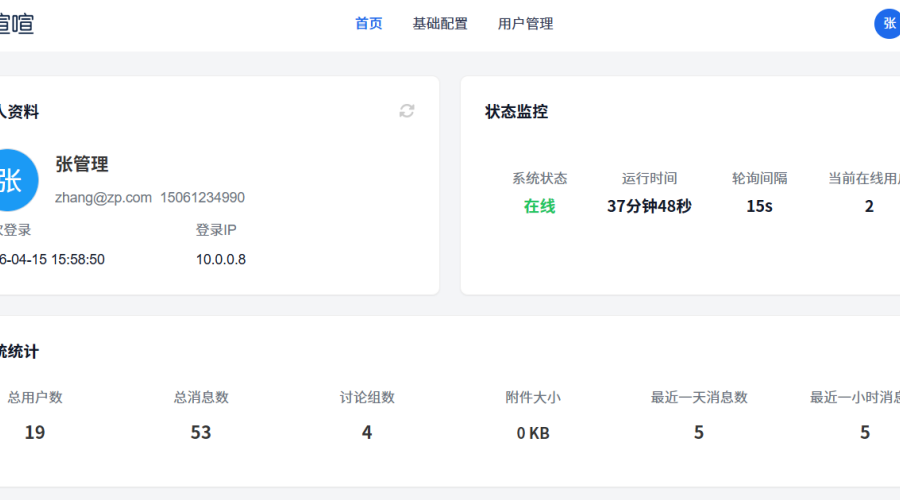Click the 轮询间隔 label
Image resolution: width=900 pixels, height=500 pixels.
[759, 179]
